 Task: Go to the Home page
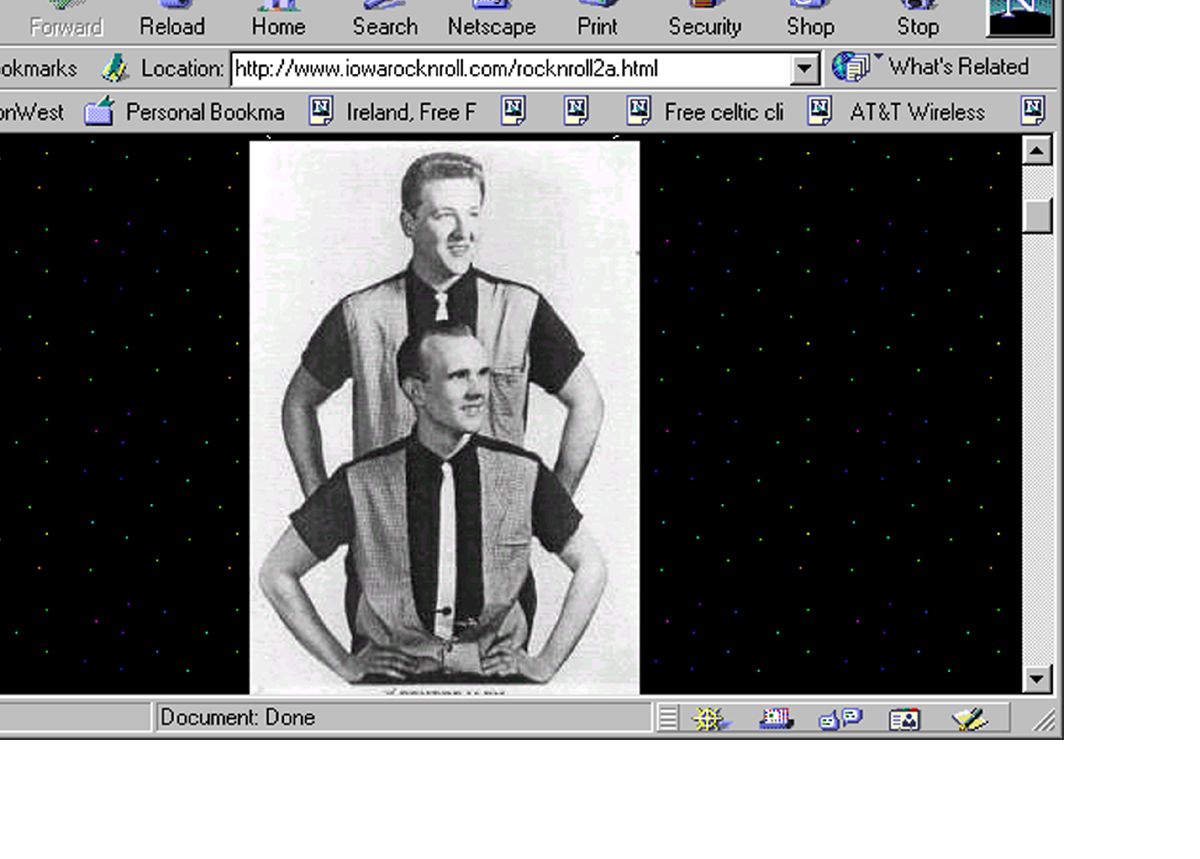click(278, 22)
